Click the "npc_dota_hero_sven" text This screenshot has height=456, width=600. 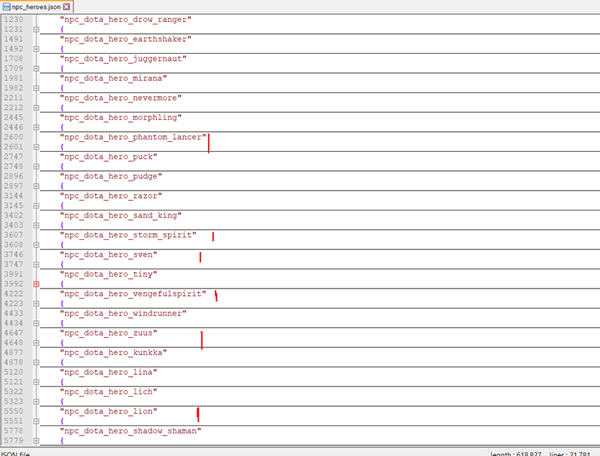pos(108,255)
